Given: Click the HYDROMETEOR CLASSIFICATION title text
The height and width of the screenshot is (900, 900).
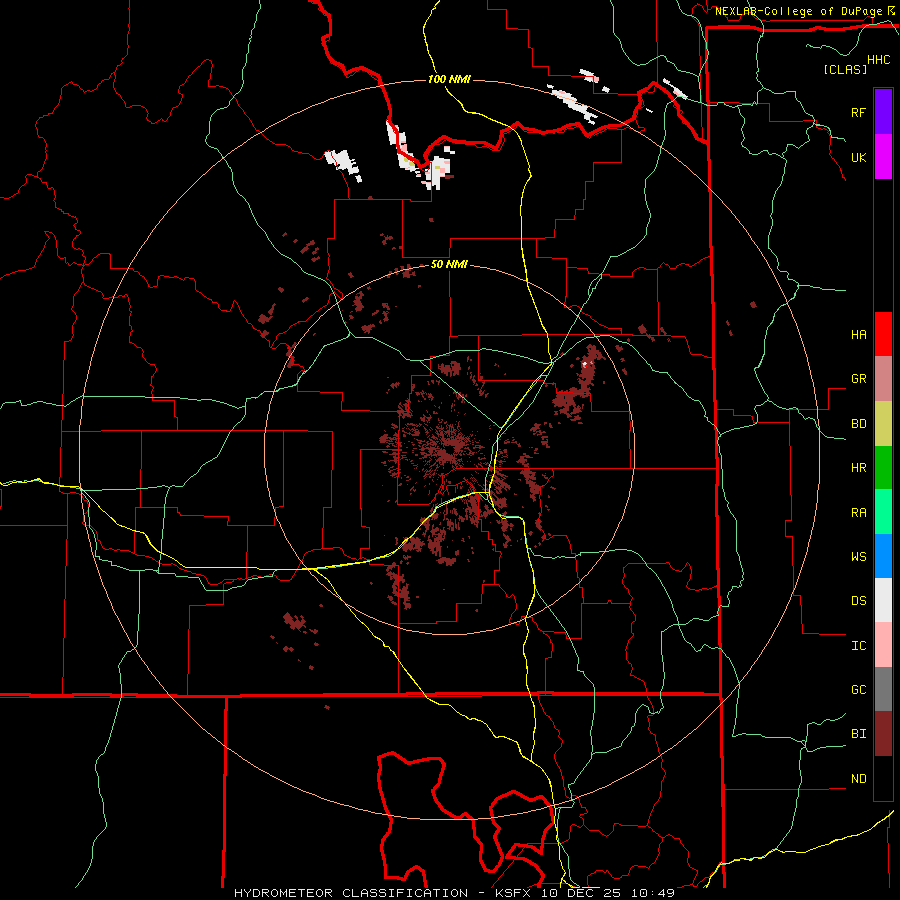Looking at the screenshot, I should tap(351, 893).
